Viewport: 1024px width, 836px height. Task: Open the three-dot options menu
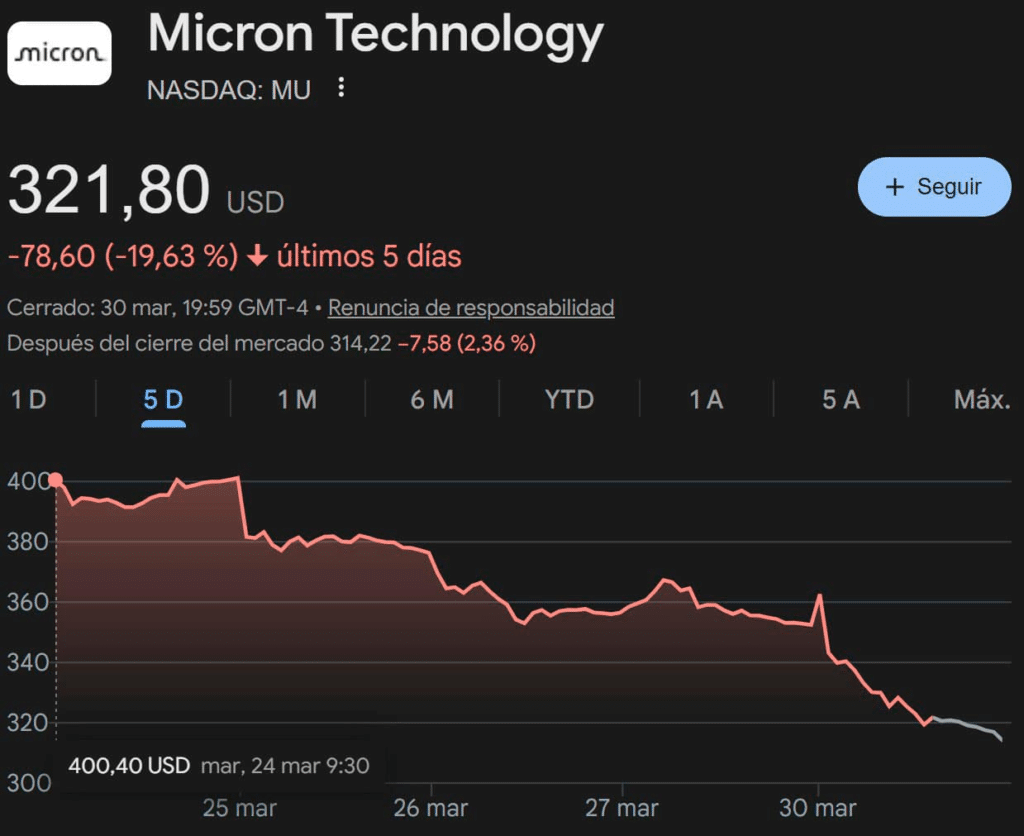pos(340,88)
